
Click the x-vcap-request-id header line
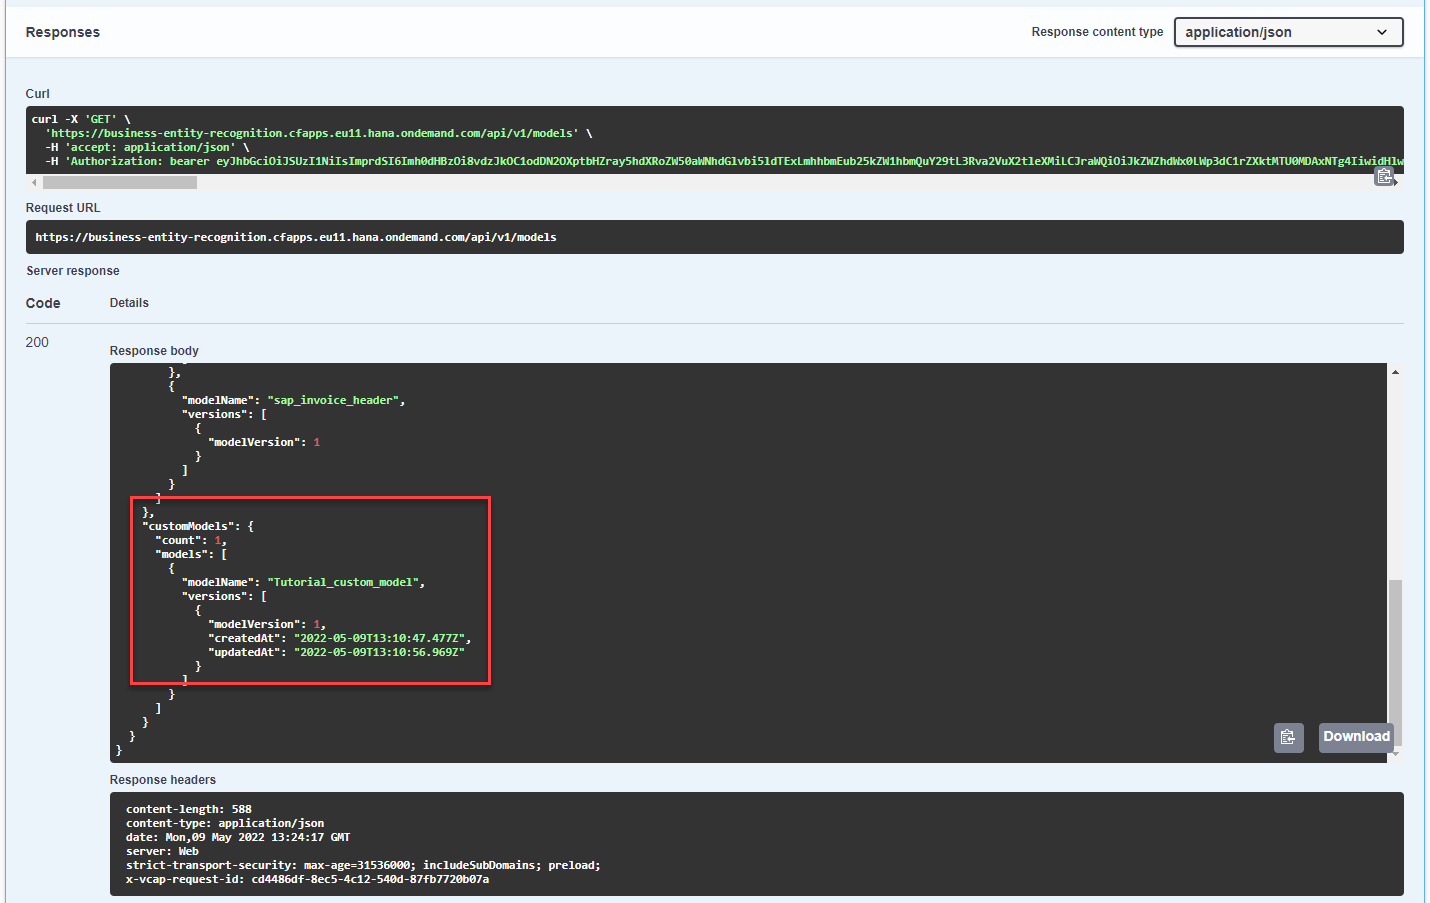308,879
